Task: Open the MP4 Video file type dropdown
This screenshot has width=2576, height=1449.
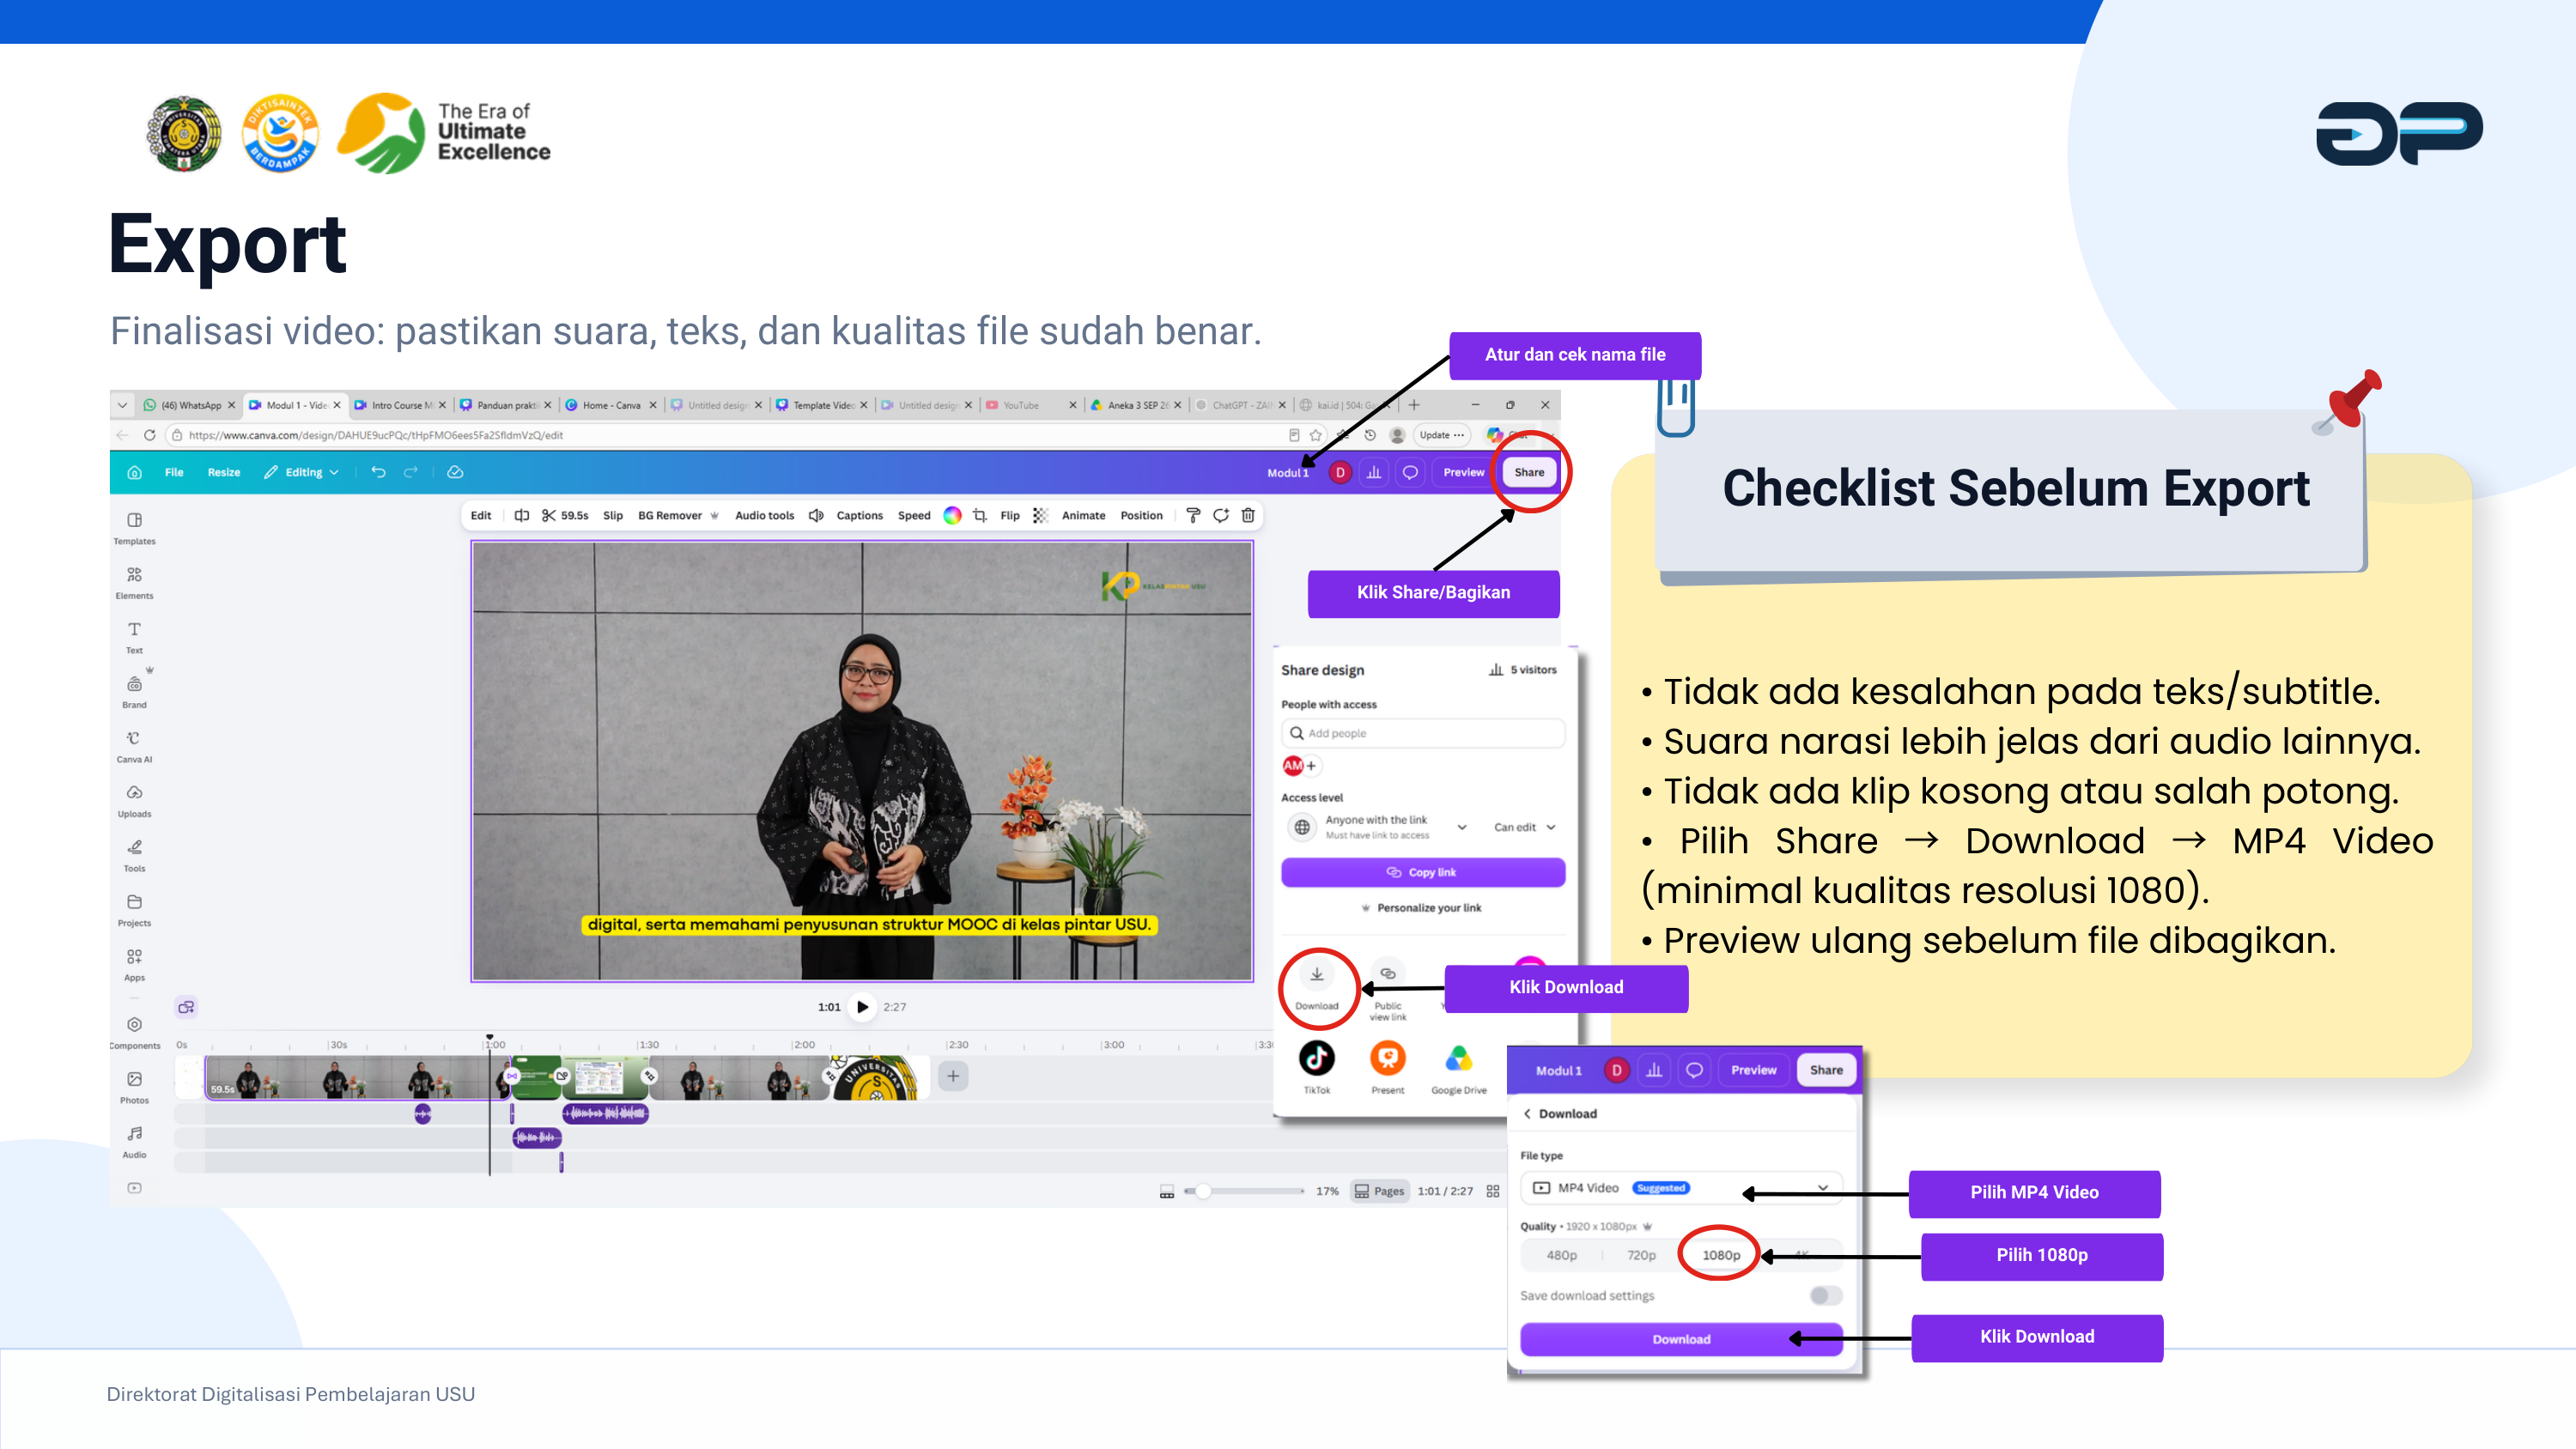Action: (1682, 1188)
